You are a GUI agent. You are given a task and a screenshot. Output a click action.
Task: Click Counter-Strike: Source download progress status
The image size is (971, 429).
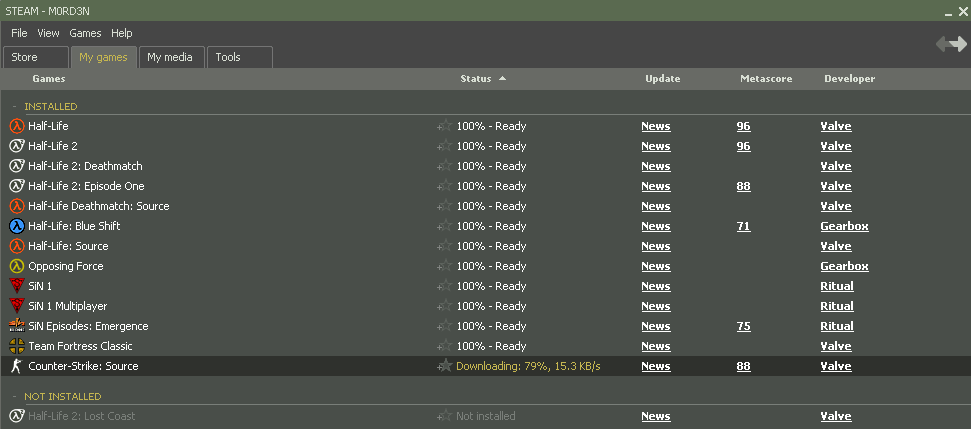tap(528, 366)
